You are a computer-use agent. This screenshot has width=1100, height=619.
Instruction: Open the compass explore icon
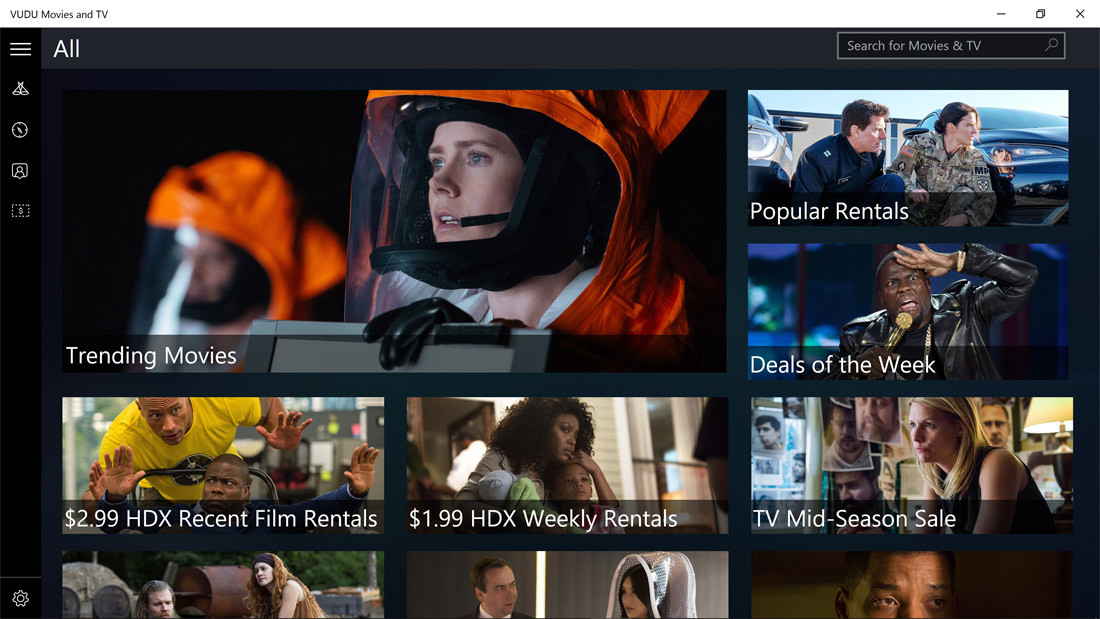click(20, 130)
